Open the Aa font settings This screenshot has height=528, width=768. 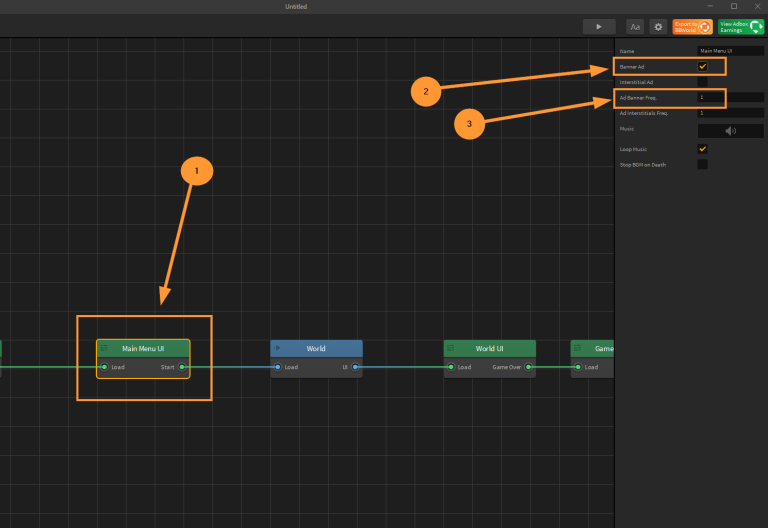pos(635,27)
